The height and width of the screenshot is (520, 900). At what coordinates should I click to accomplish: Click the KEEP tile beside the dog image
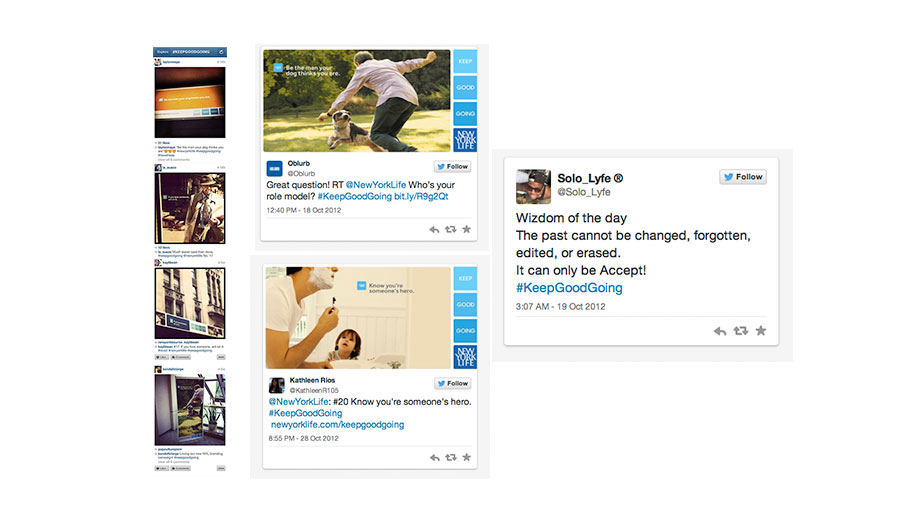pos(465,61)
